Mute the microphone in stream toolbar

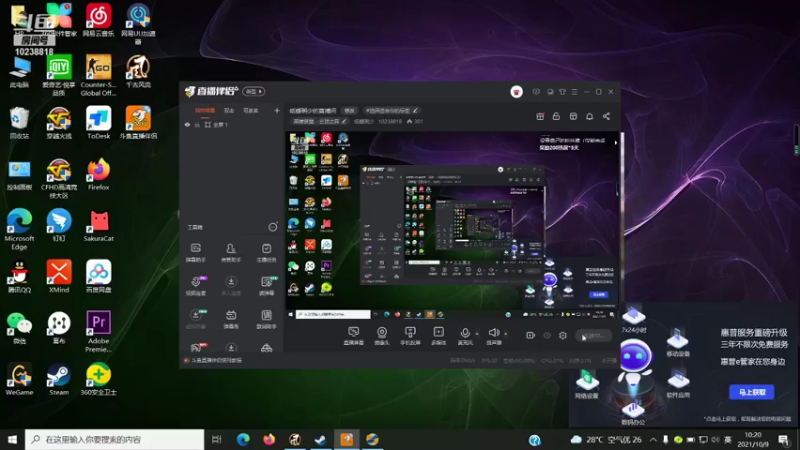coord(465,336)
